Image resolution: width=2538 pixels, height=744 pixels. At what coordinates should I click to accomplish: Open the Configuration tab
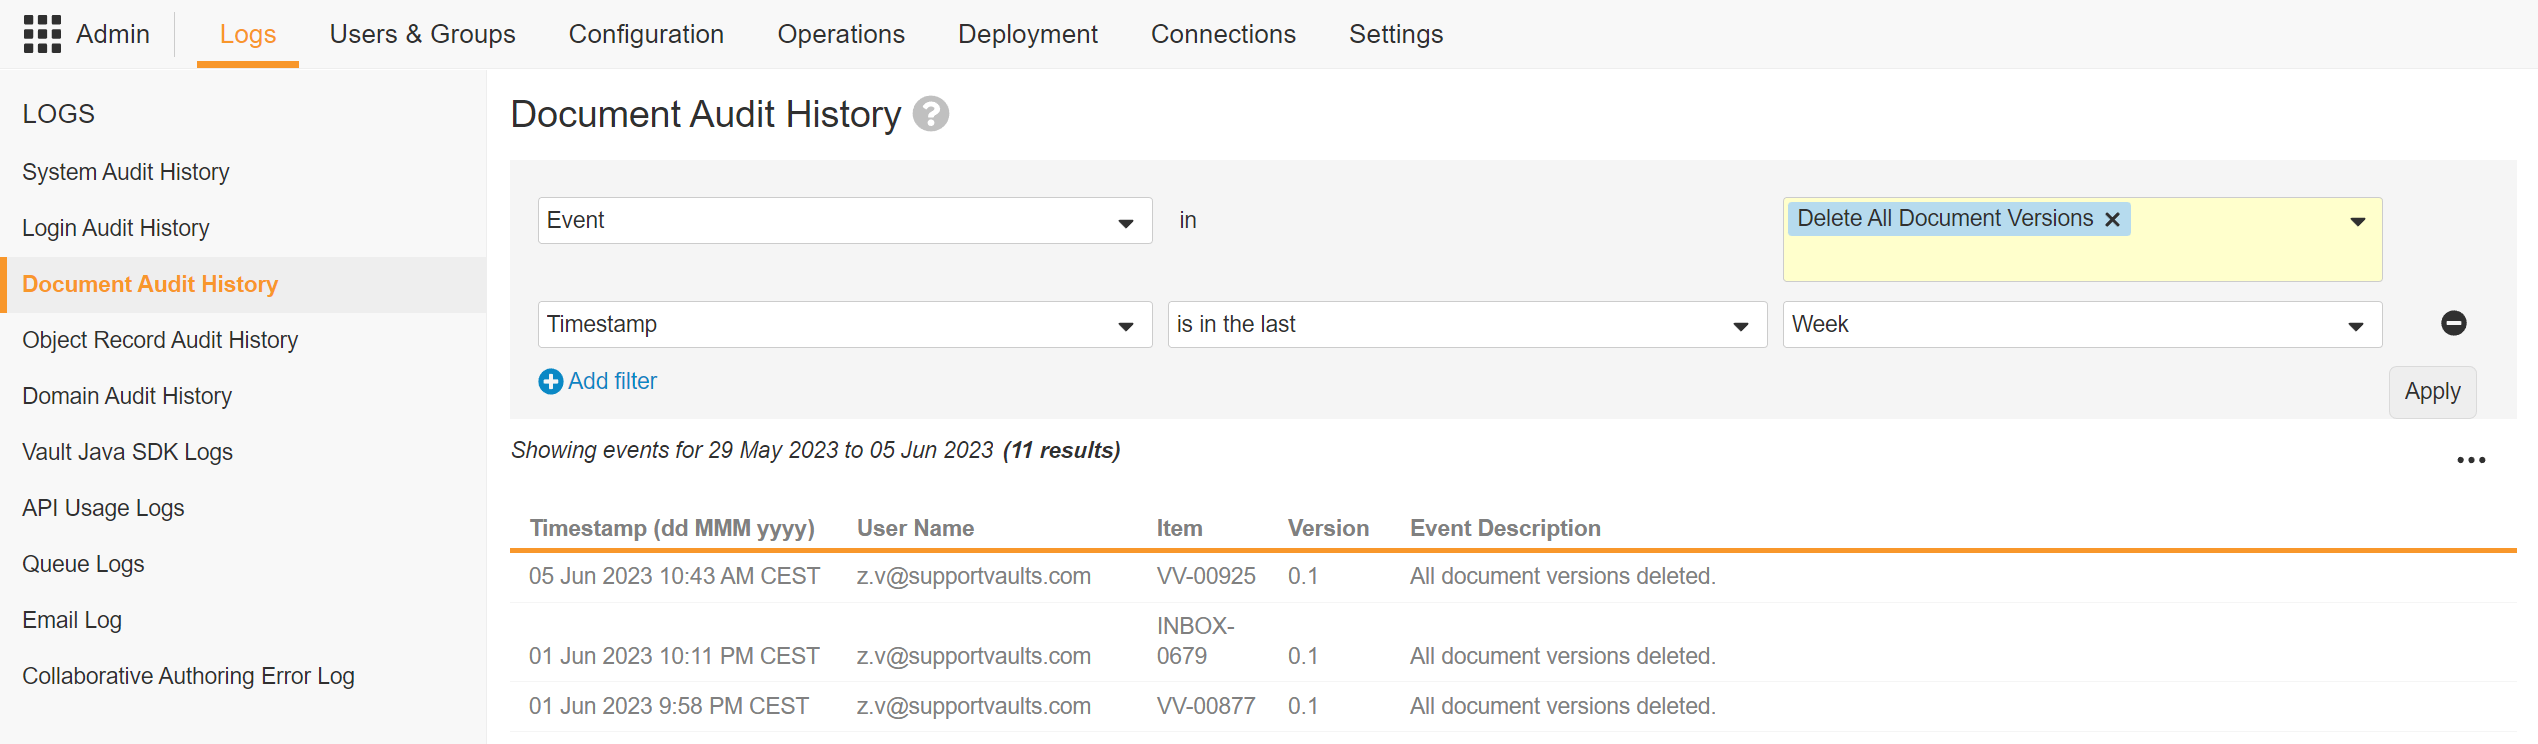point(646,34)
